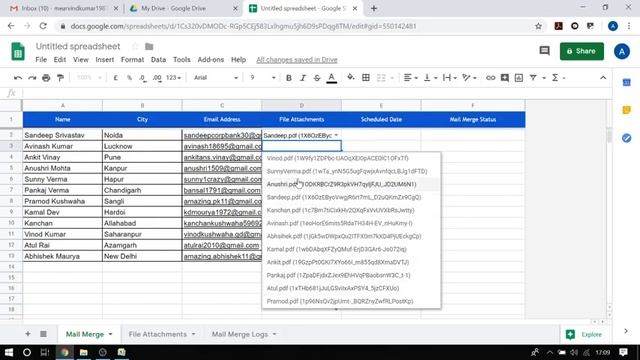Viewport: 640px width, 360px height.
Task: Open text rotation dropdown
Action: pyautogui.click(x=469, y=78)
